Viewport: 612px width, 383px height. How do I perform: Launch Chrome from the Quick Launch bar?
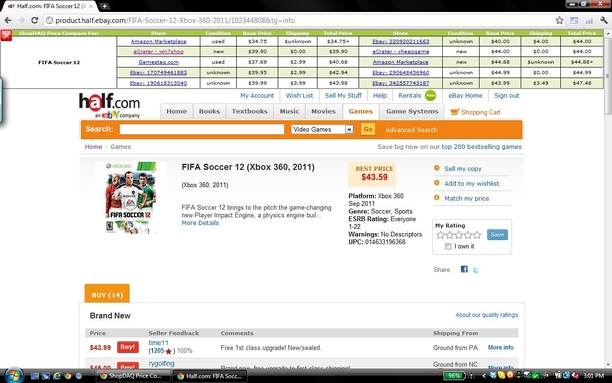click(68, 376)
